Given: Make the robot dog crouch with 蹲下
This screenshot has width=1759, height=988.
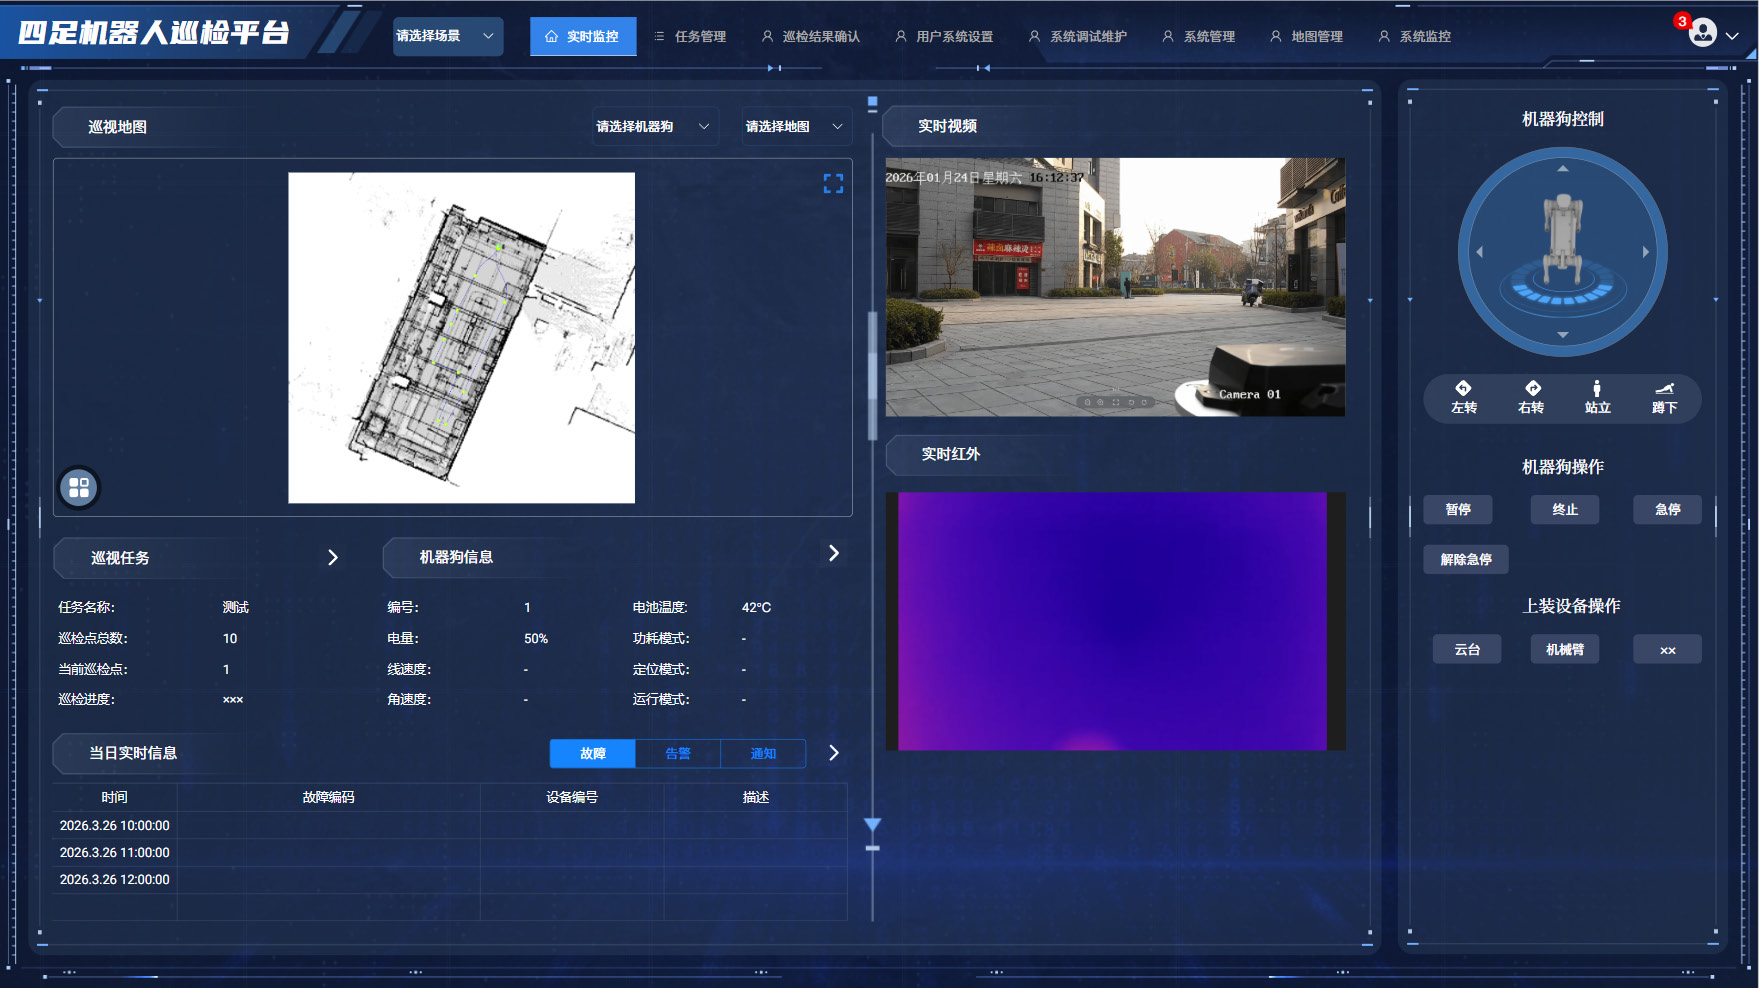Looking at the screenshot, I should (1665, 398).
